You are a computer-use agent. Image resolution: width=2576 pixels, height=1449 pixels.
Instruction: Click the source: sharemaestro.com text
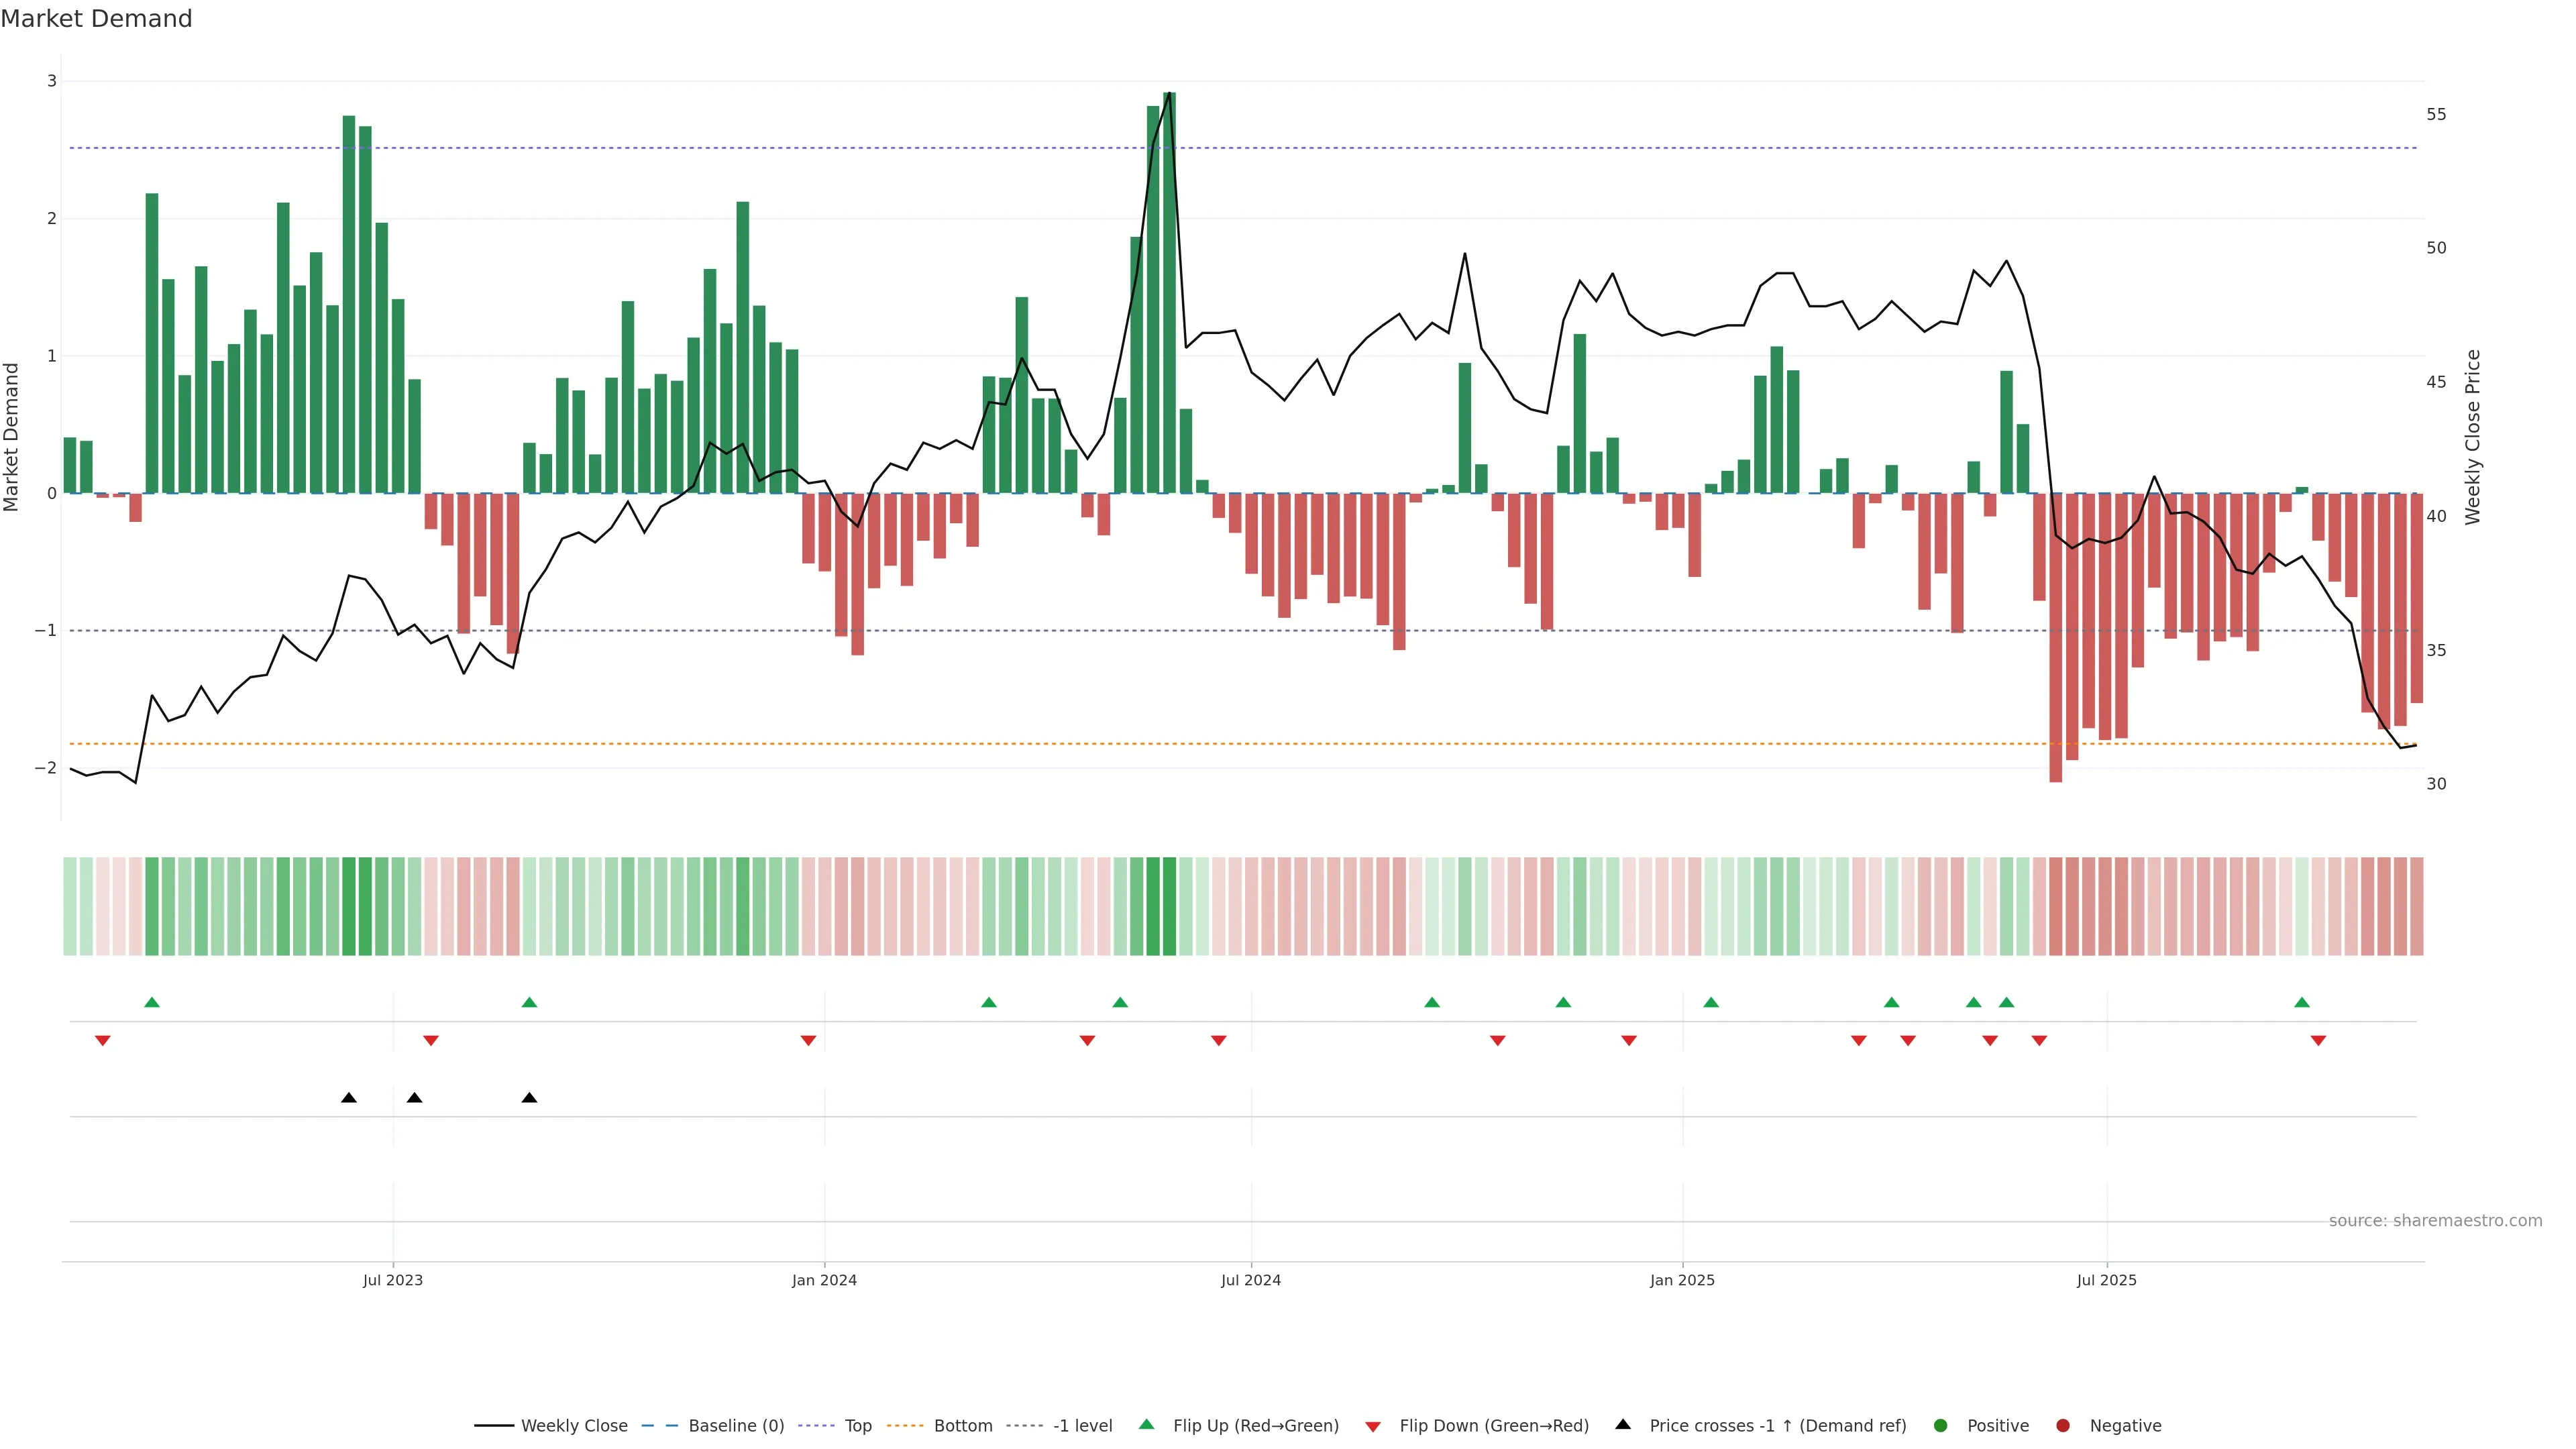coord(2435,1220)
